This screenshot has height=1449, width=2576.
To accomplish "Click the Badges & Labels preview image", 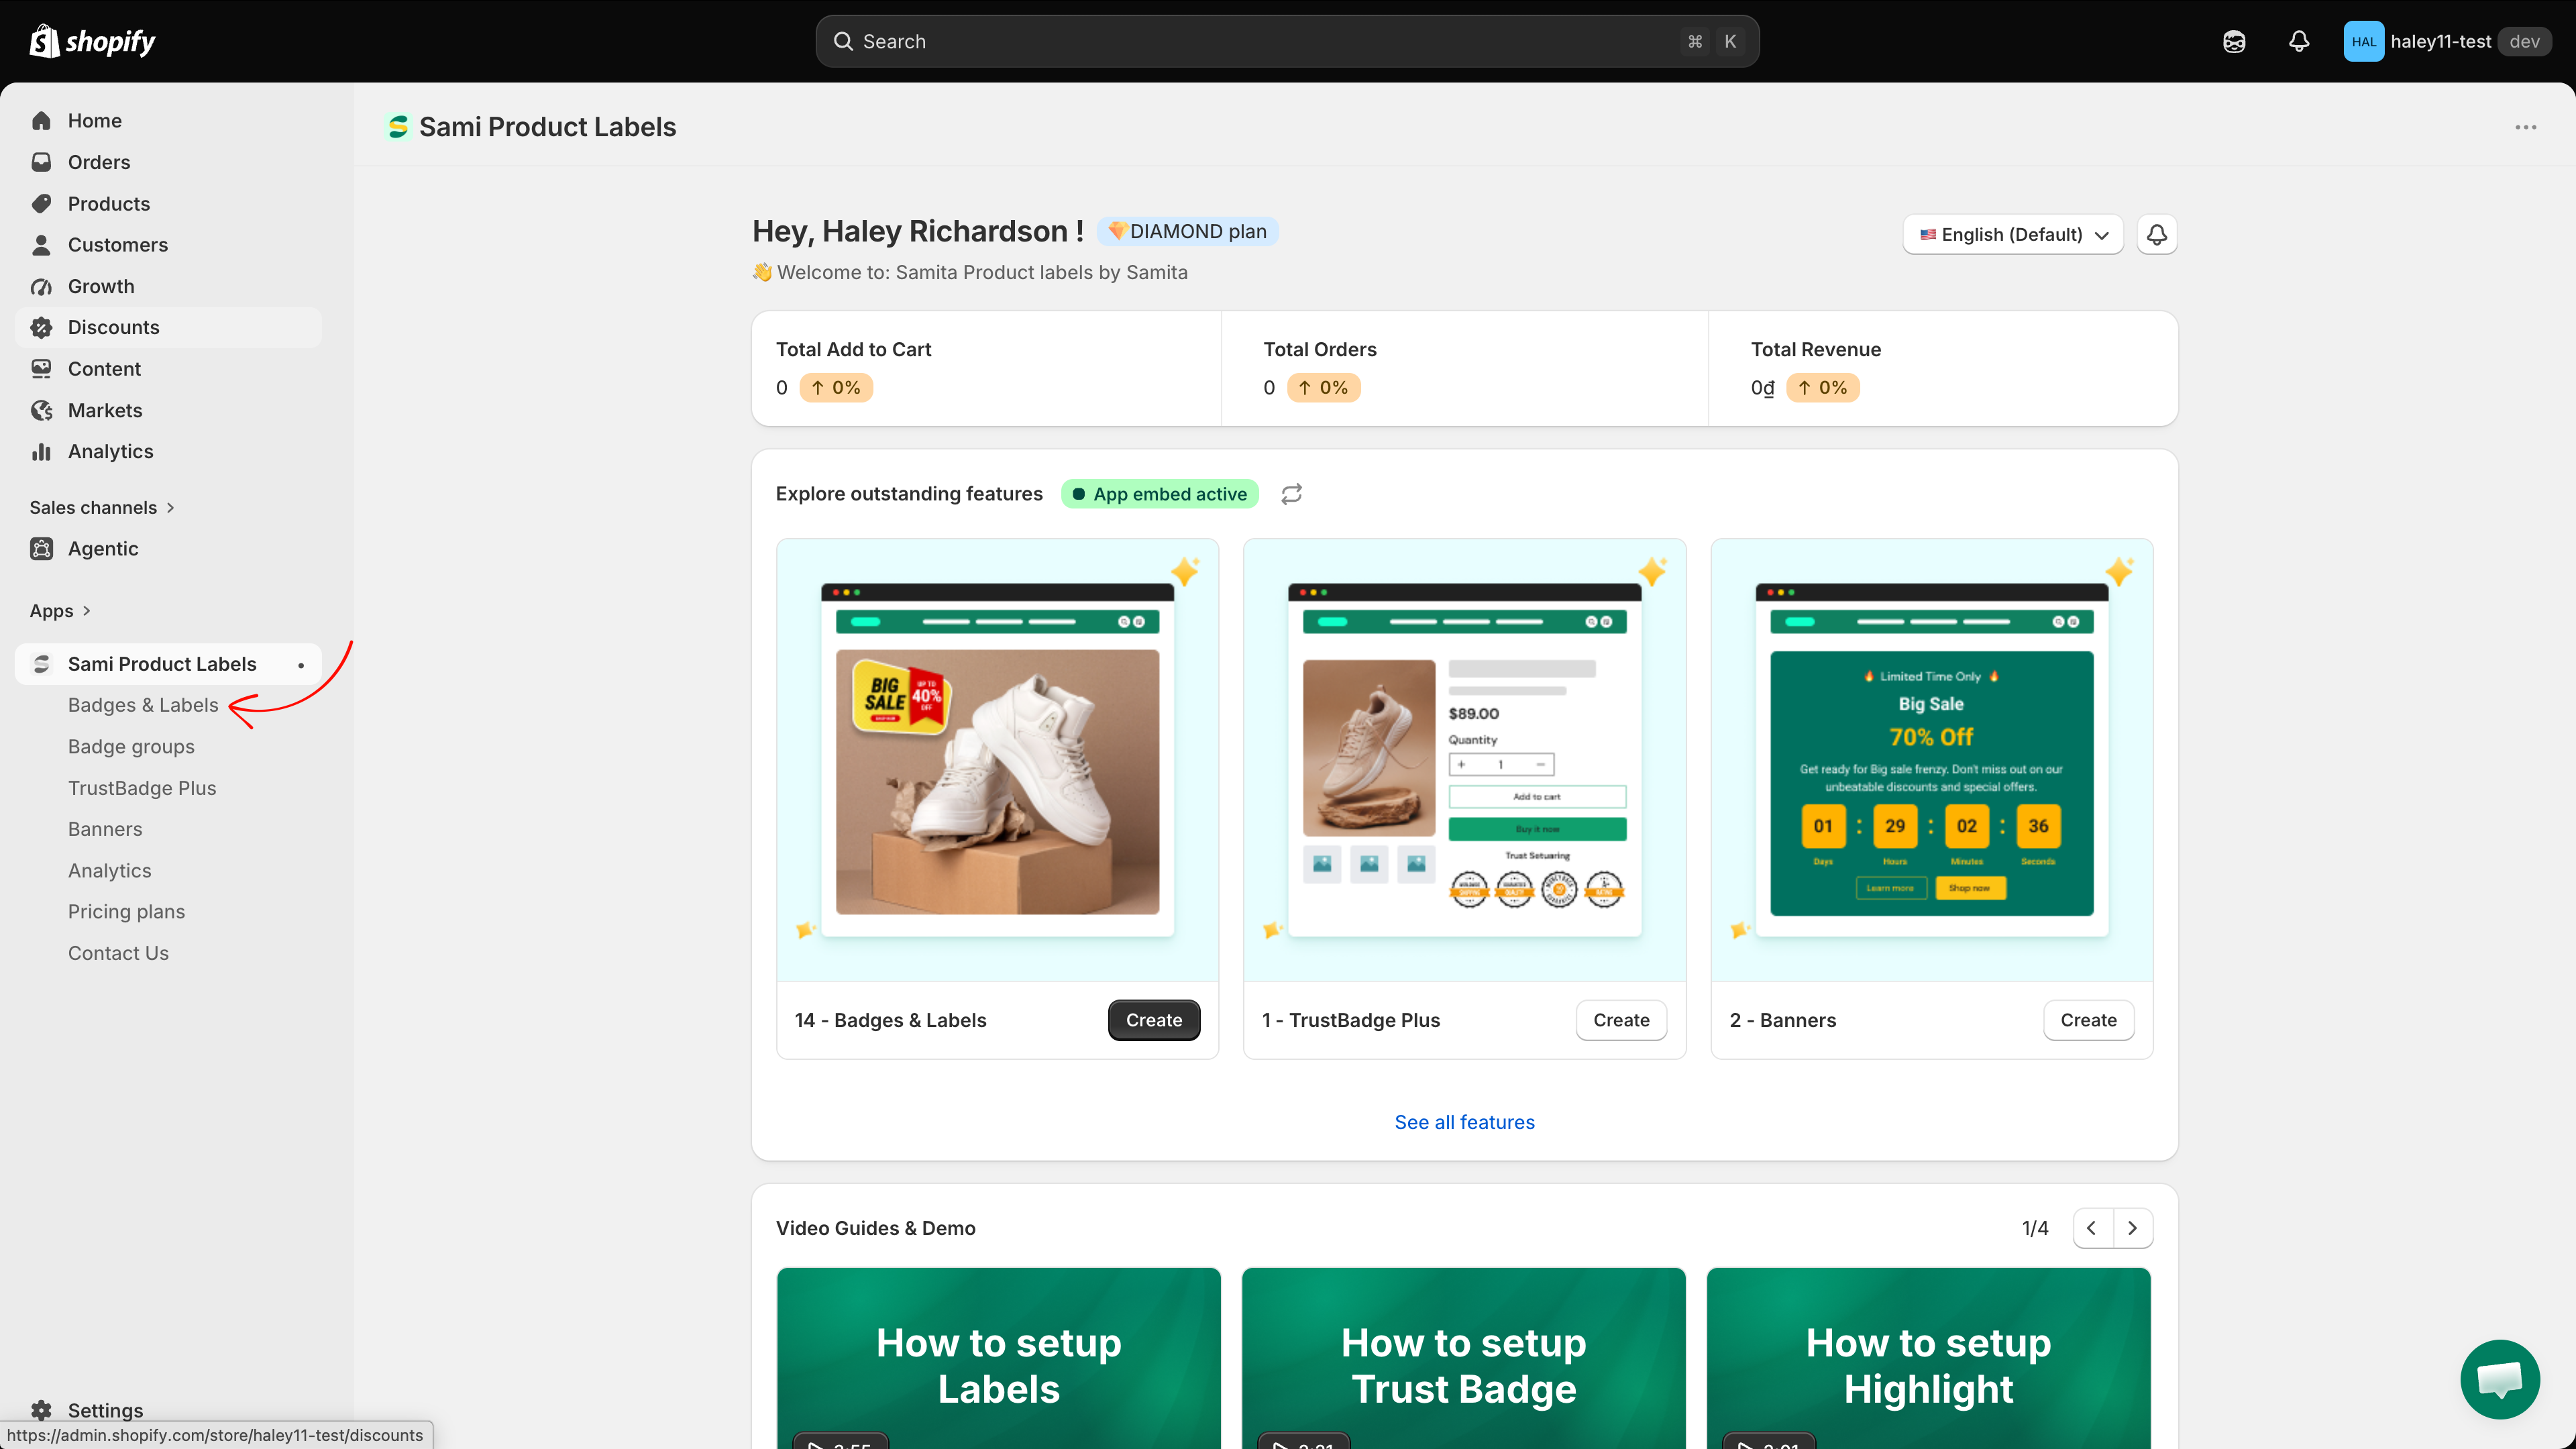I will coord(997,760).
